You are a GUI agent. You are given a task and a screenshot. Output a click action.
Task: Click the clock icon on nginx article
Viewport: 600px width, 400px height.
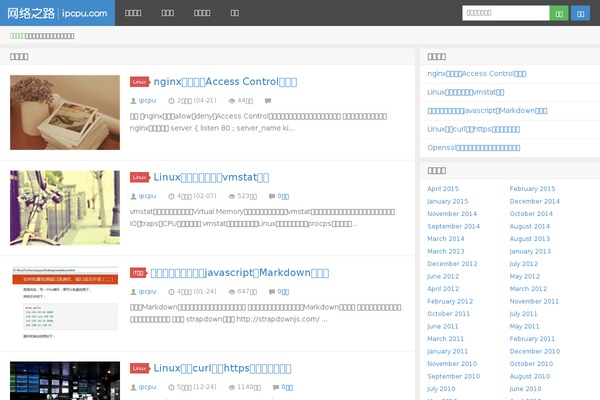tap(171, 101)
